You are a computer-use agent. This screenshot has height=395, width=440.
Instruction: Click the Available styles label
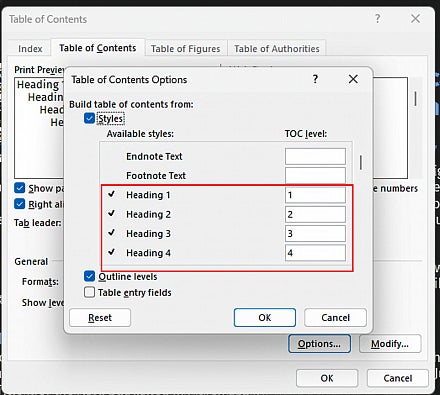[x=140, y=134]
